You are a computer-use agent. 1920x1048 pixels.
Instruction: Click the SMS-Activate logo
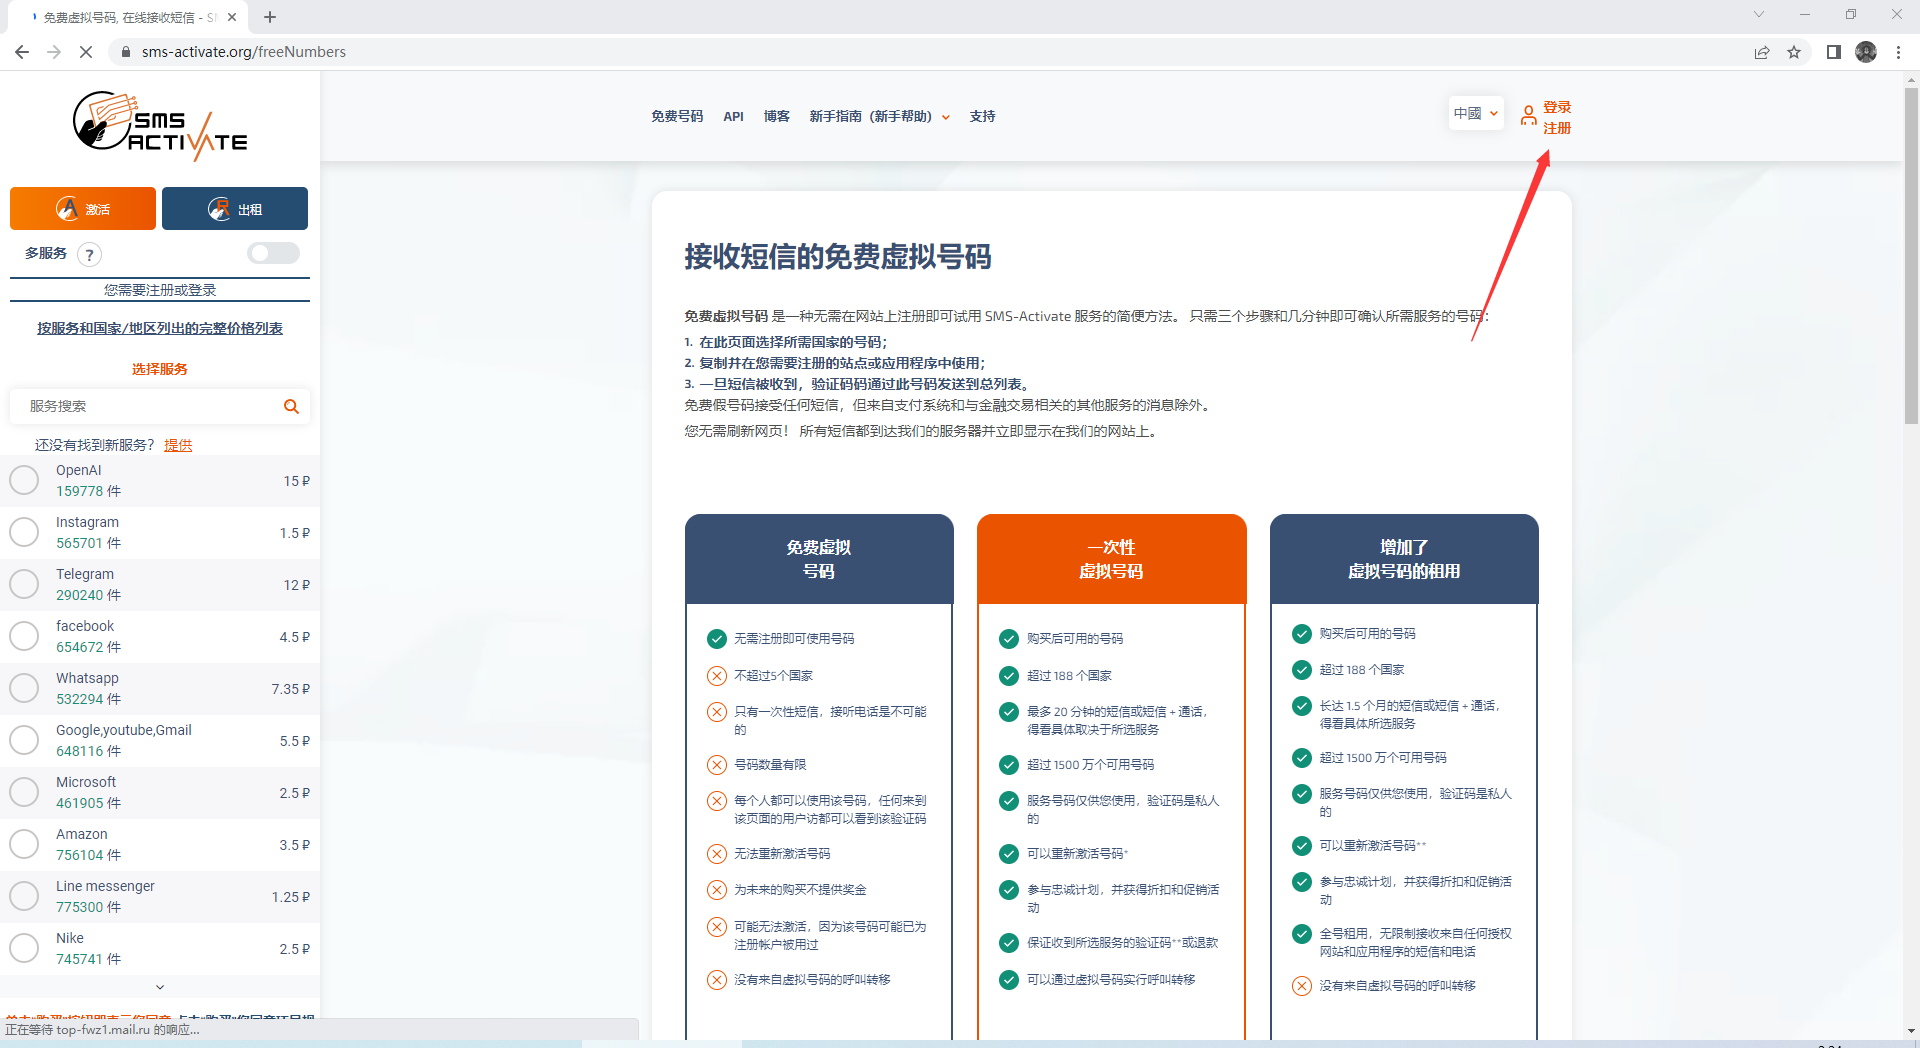point(160,124)
